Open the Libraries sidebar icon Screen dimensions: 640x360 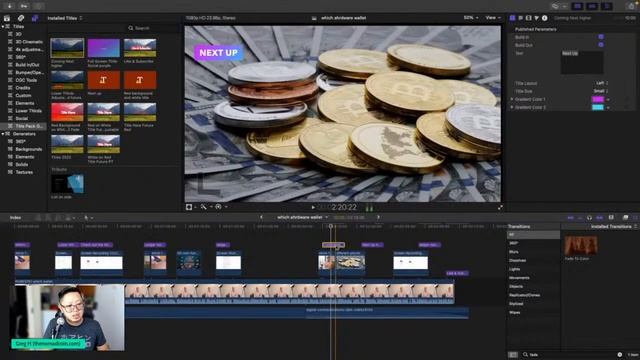pos(7,18)
